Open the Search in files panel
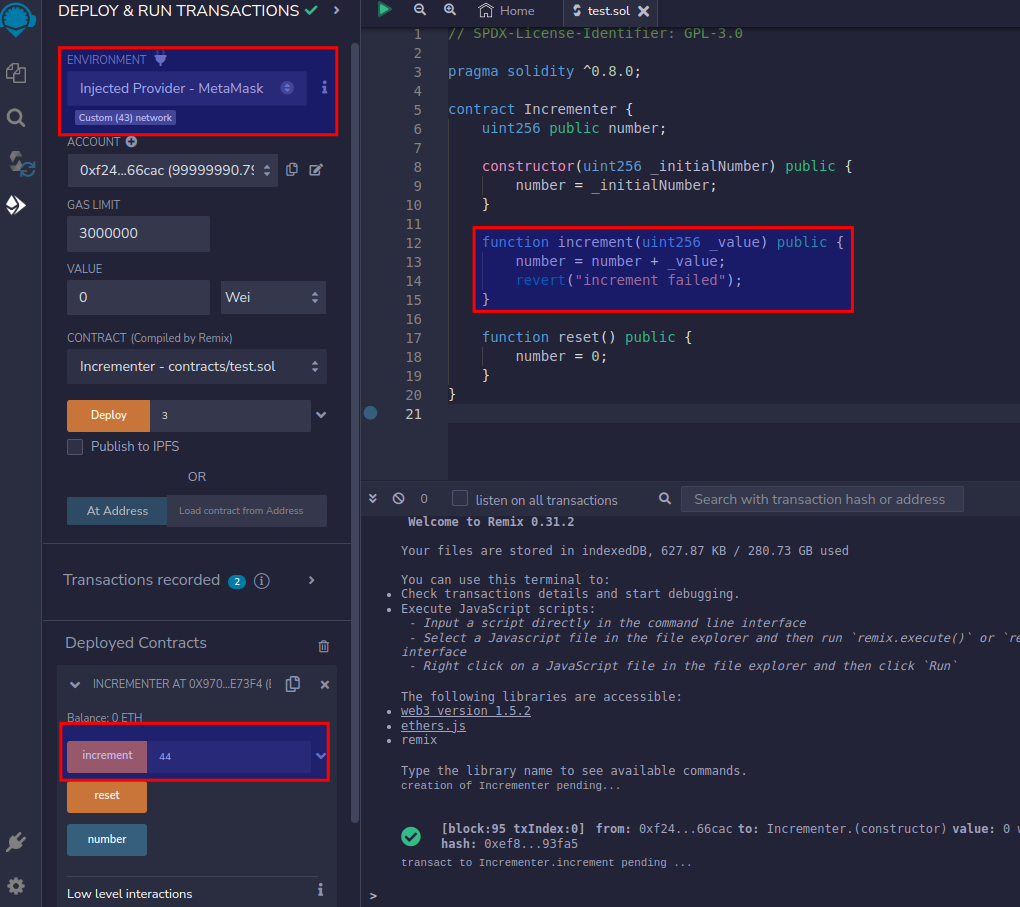The width and height of the screenshot is (1020, 907). 15,117
